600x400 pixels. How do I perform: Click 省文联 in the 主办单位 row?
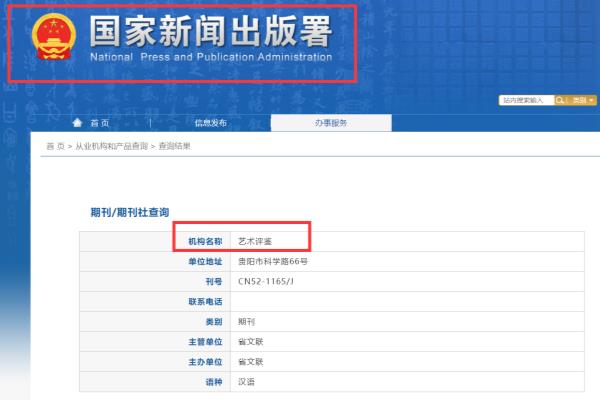pyautogui.click(x=251, y=362)
